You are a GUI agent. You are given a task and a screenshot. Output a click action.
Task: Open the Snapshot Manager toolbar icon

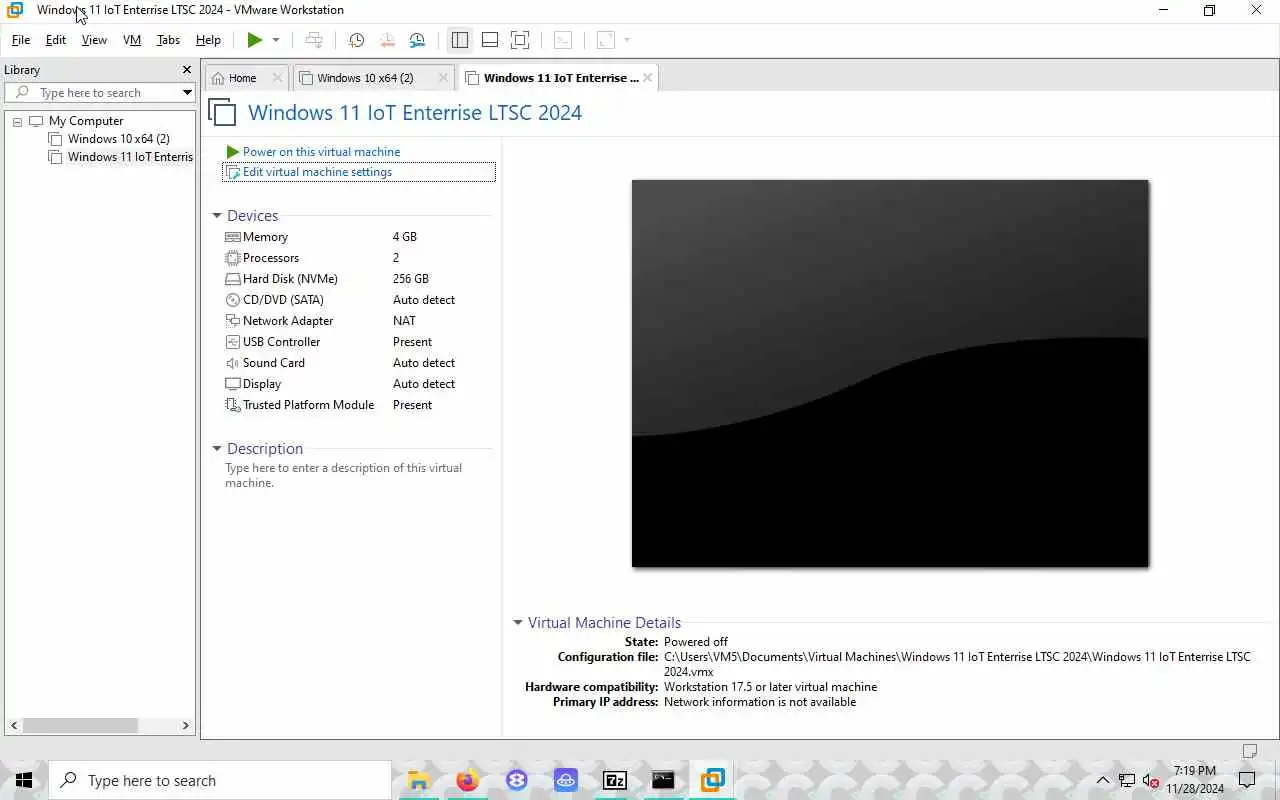(x=417, y=40)
